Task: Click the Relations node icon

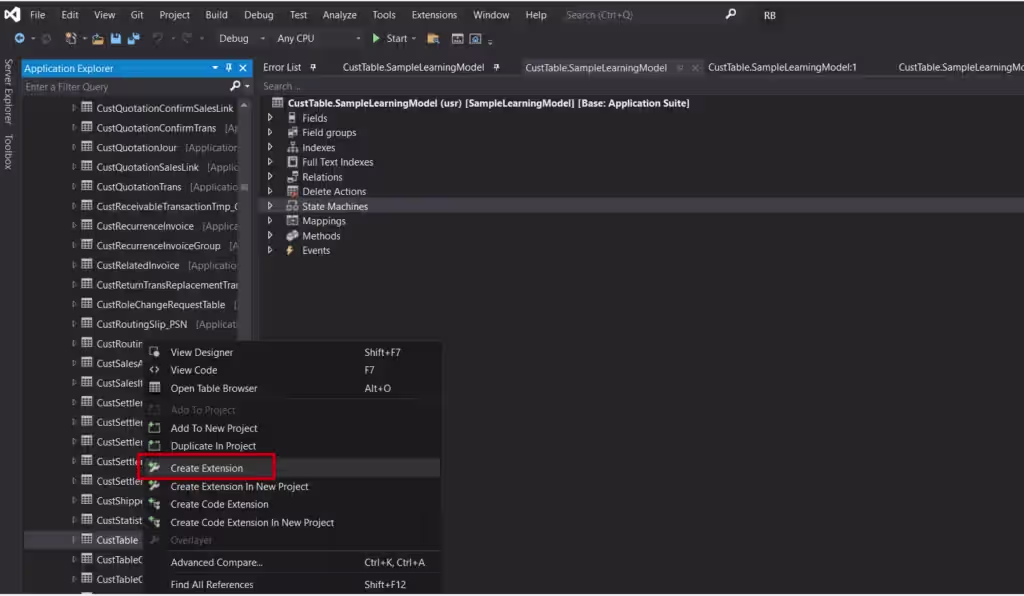Action: pos(292,177)
